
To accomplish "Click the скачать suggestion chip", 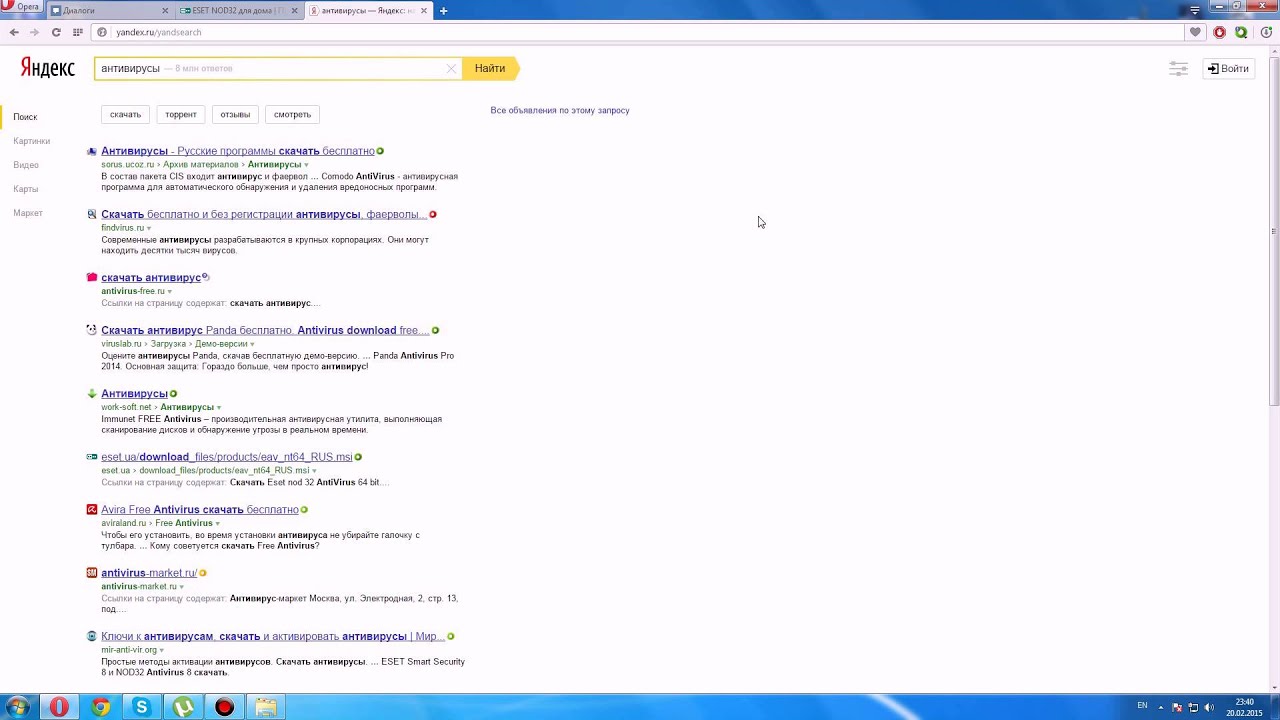I will point(125,114).
